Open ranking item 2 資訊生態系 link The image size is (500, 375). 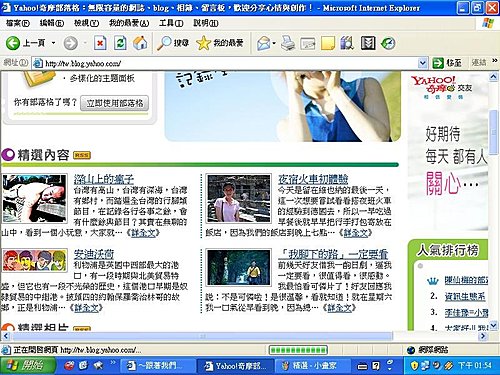465,296
